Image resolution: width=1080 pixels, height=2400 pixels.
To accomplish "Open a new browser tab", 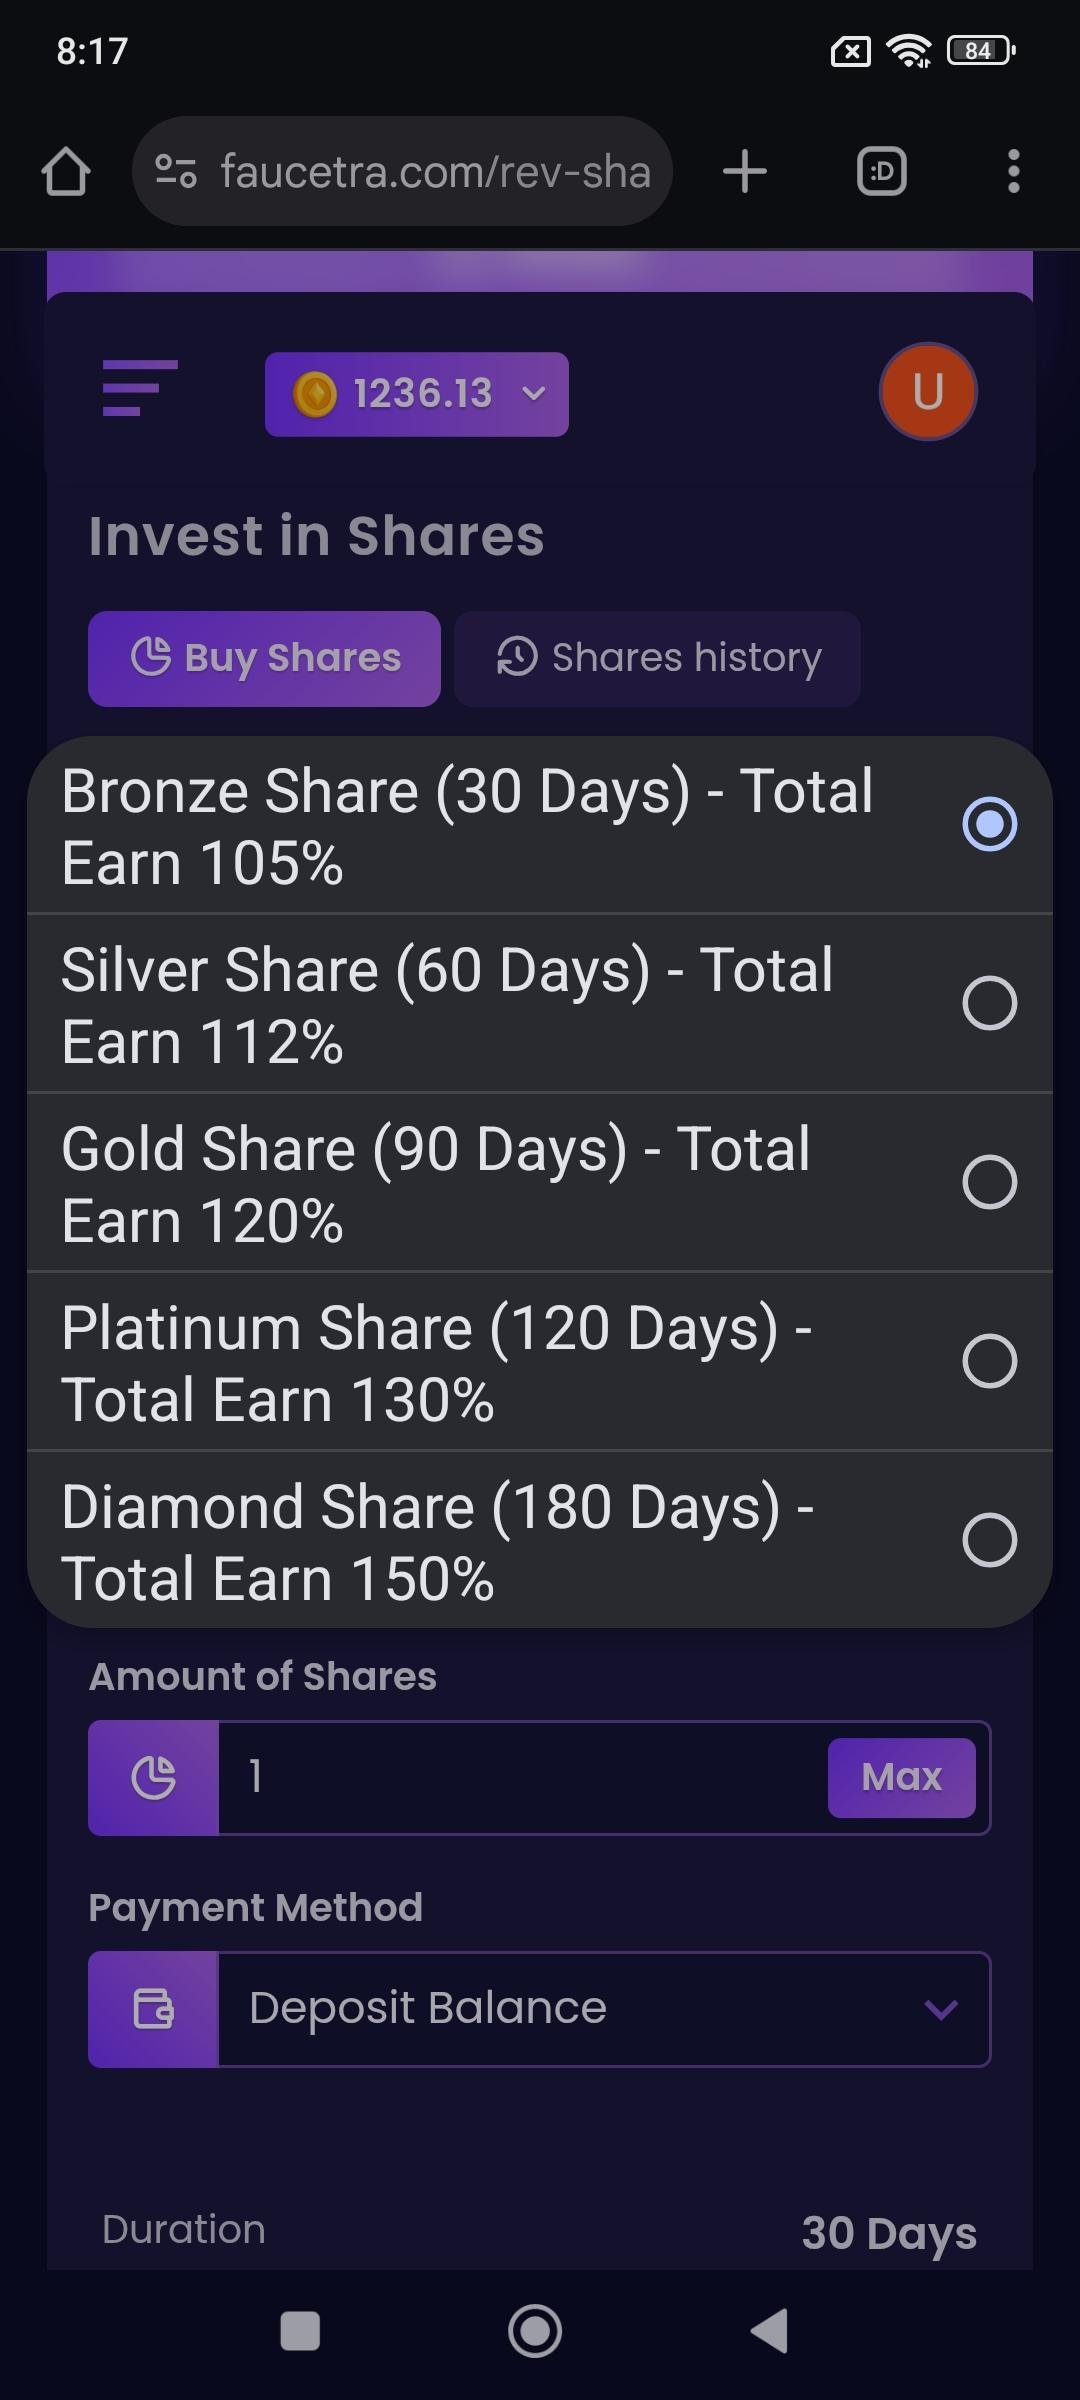I will [x=745, y=171].
